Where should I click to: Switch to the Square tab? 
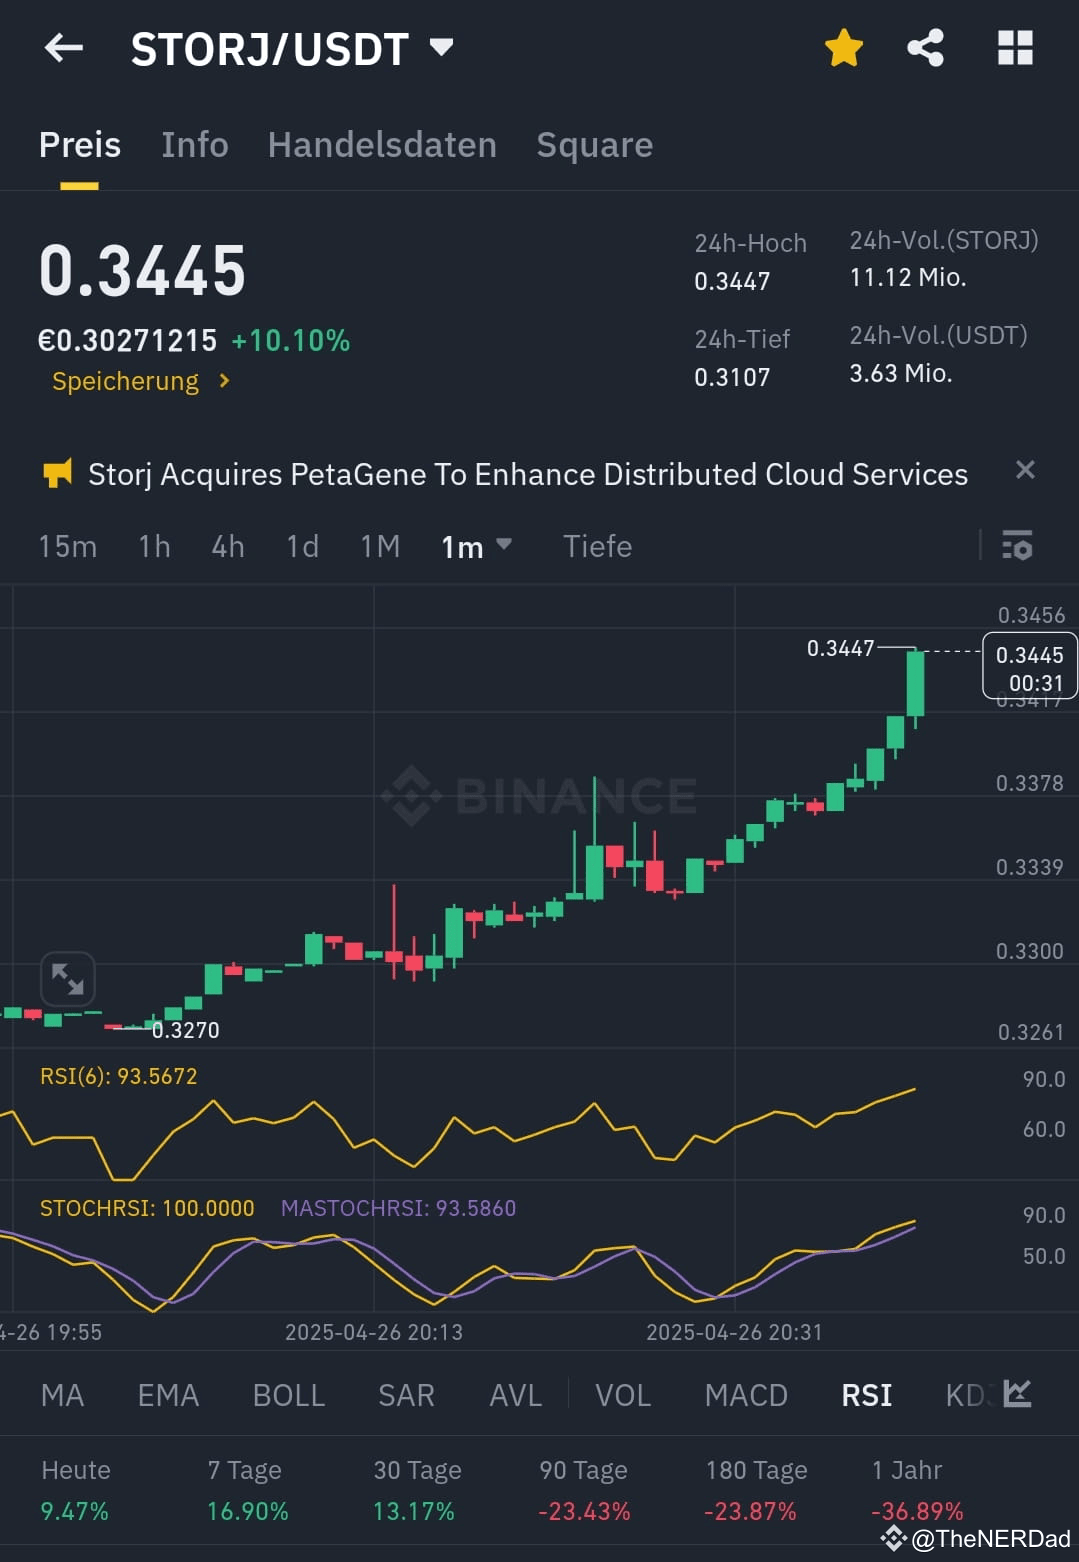coord(595,145)
